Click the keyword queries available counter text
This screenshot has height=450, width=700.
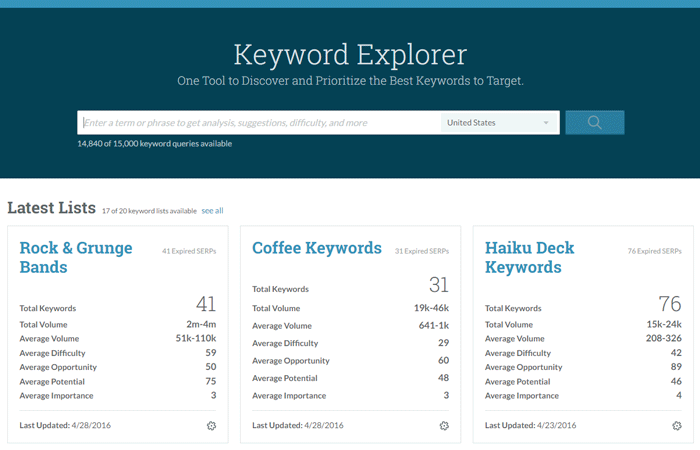pyautogui.click(x=155, y=144)
